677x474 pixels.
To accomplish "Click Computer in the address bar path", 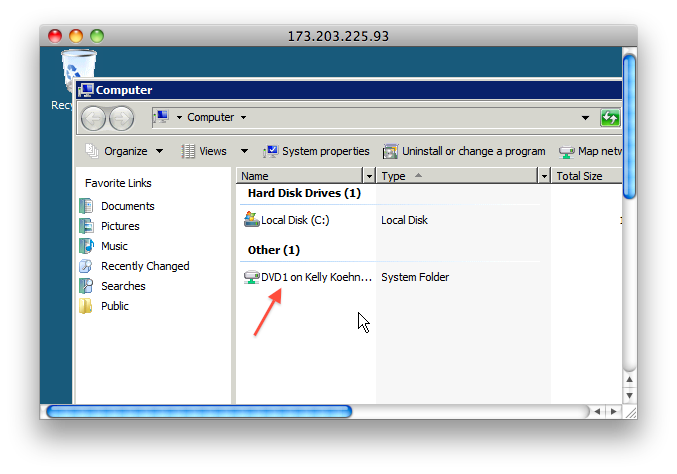I will tap(211, 117).
